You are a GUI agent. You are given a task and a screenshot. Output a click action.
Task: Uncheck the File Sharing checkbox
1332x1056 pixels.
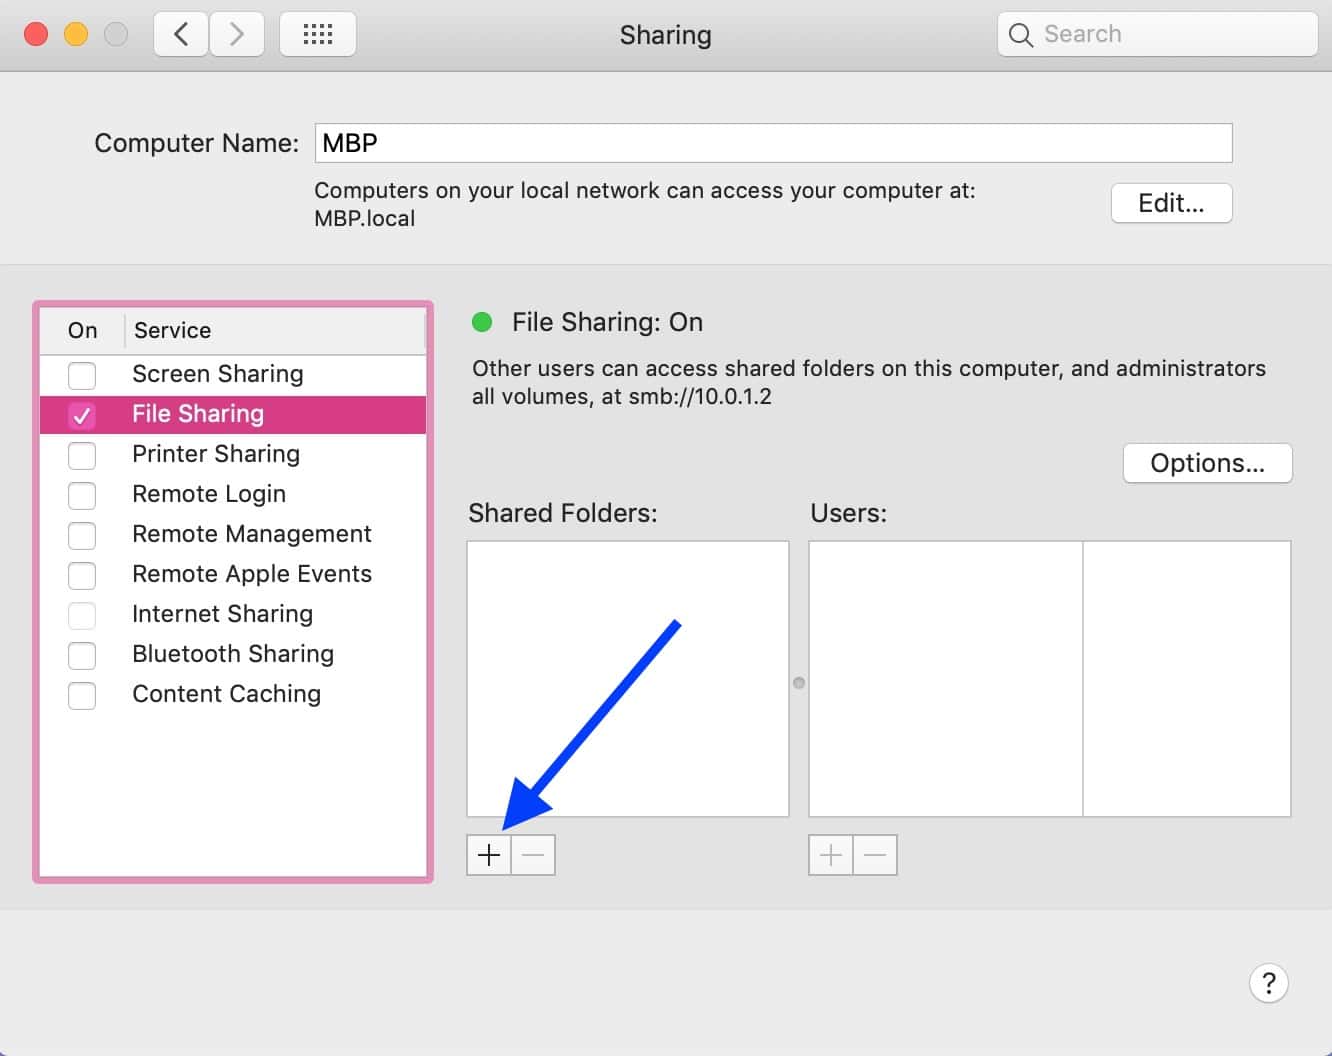tap(82, 415)
